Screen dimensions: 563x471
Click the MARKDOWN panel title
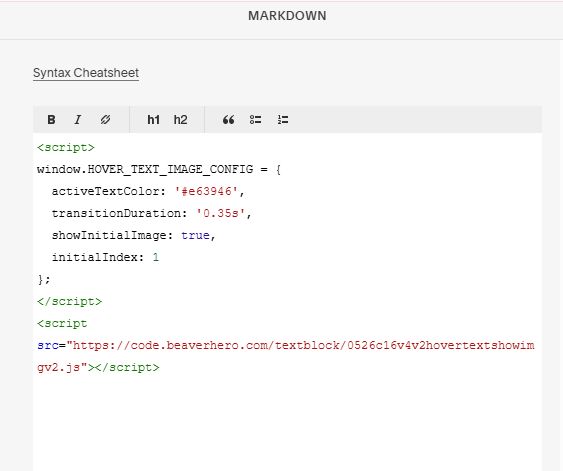(287, 16)
